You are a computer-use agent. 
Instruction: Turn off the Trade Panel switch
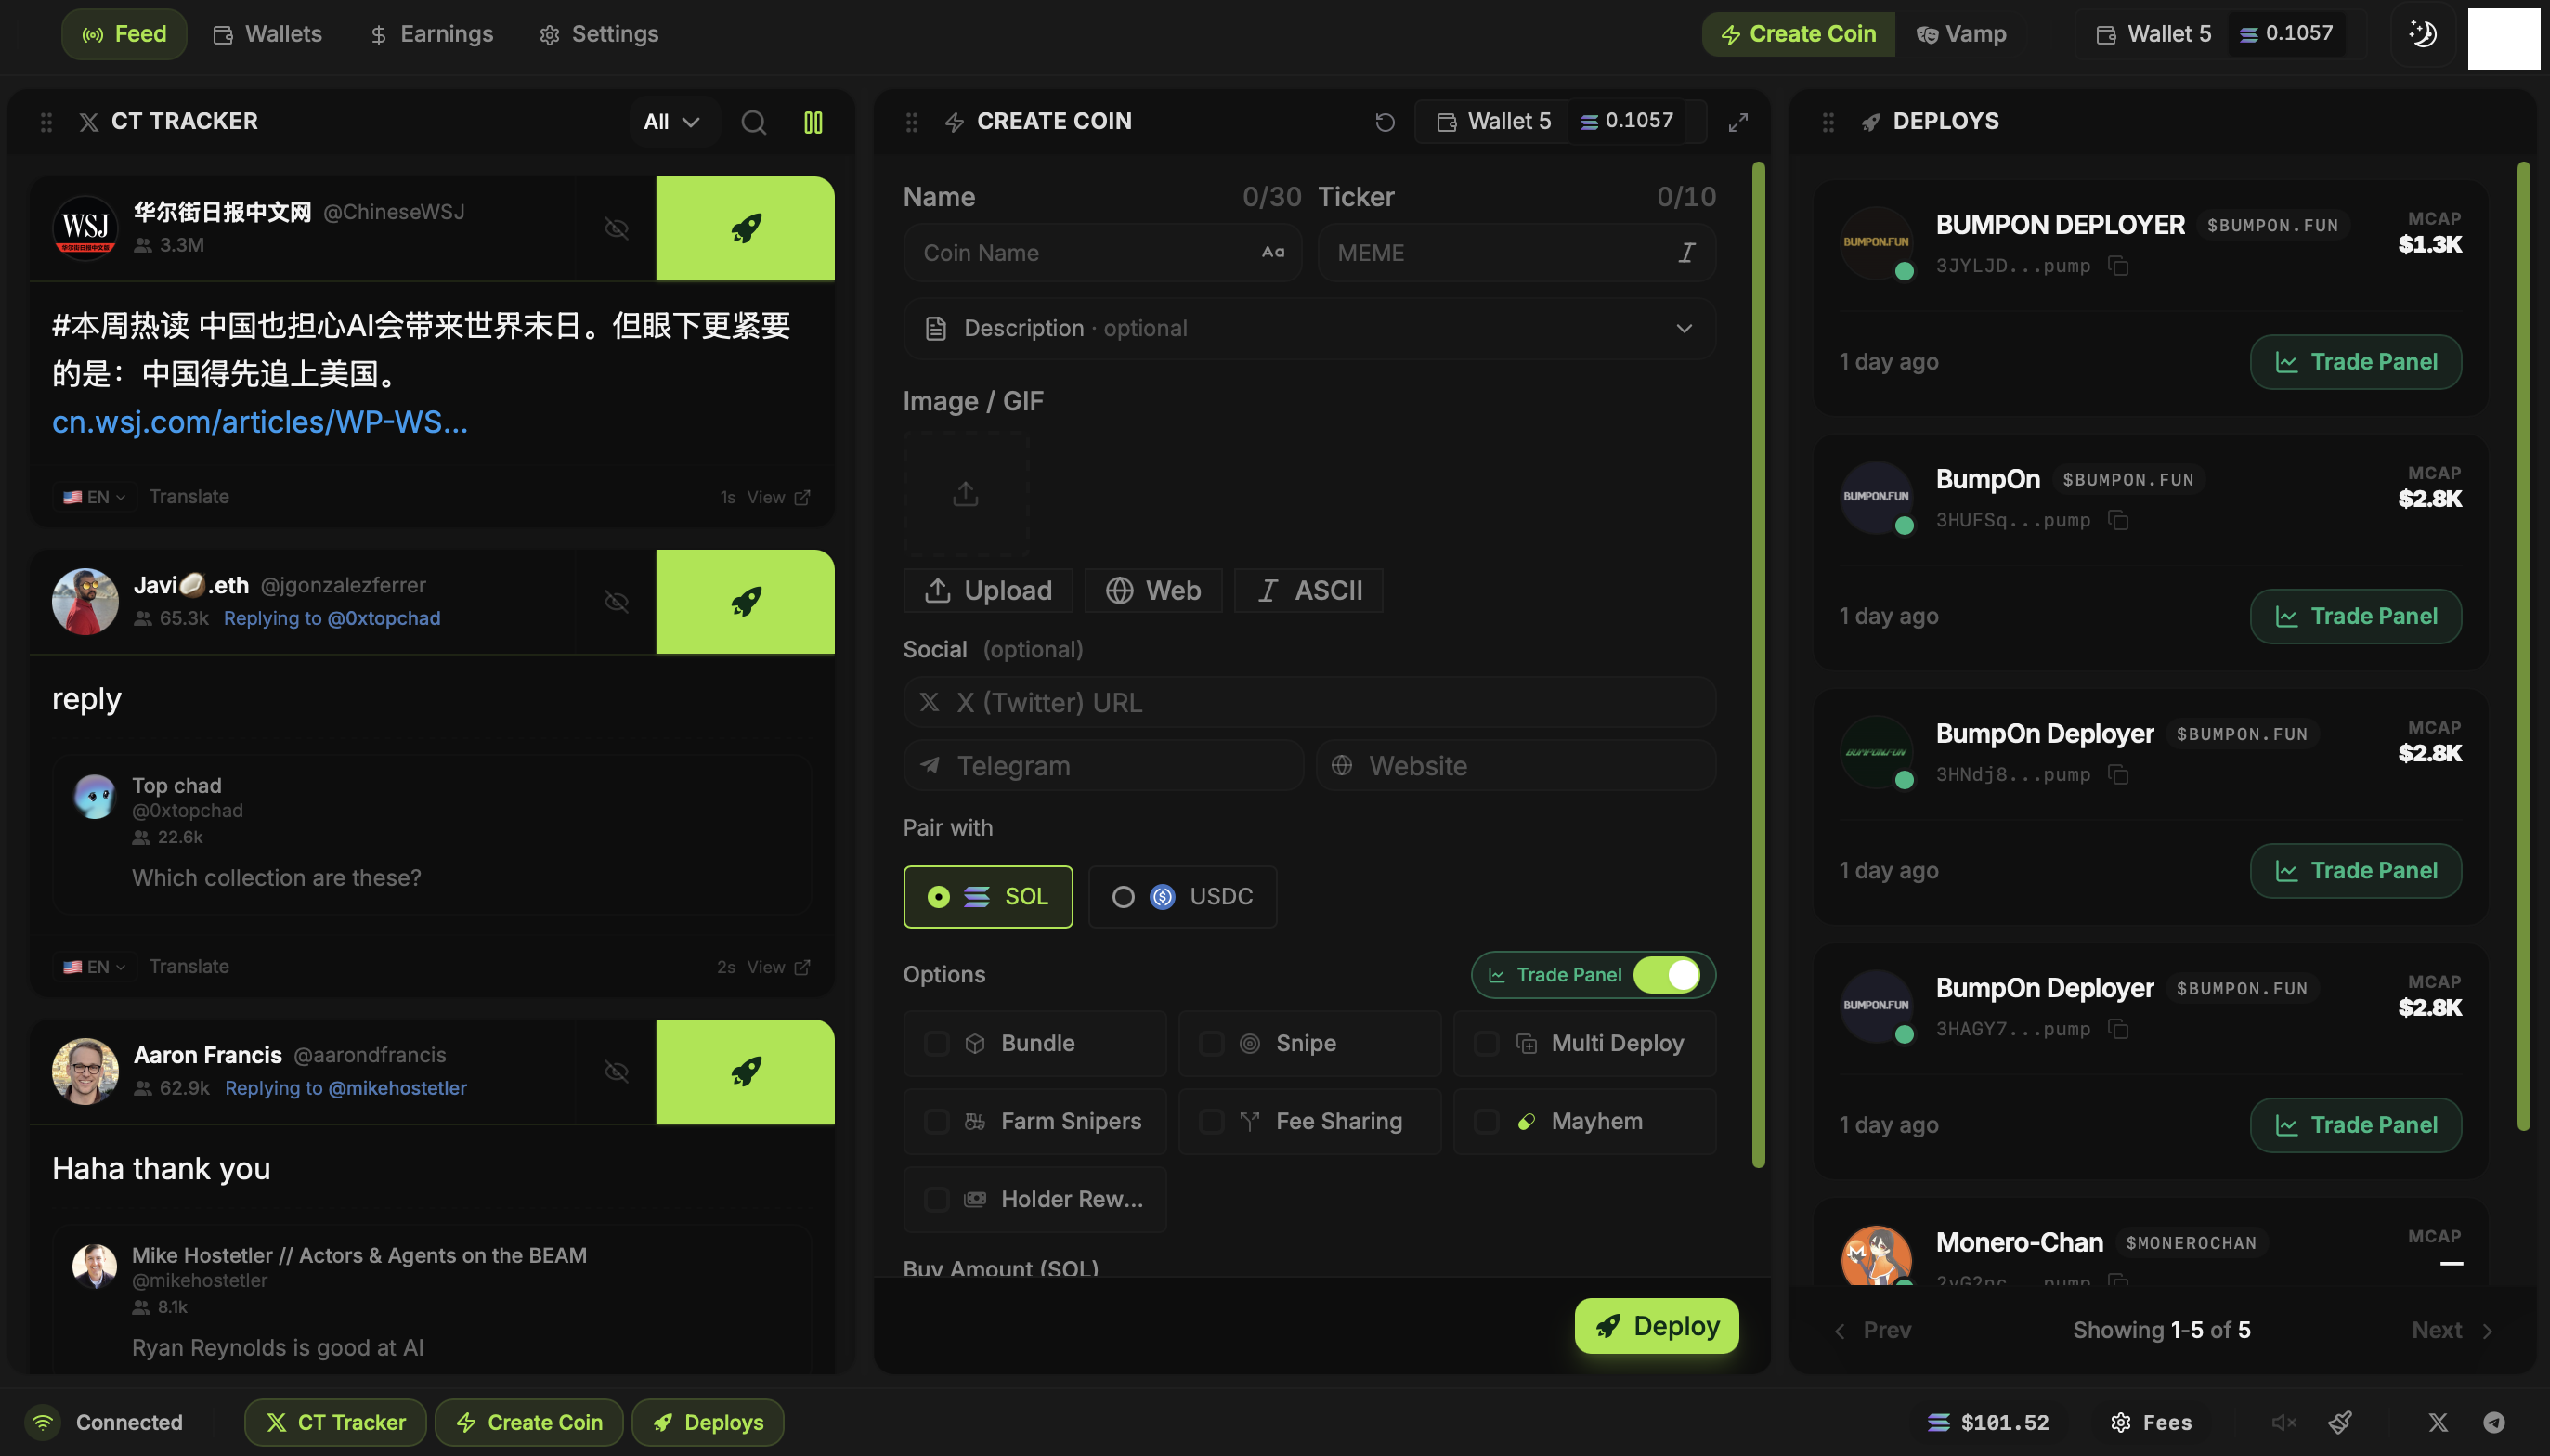[x=1666, y=974]
